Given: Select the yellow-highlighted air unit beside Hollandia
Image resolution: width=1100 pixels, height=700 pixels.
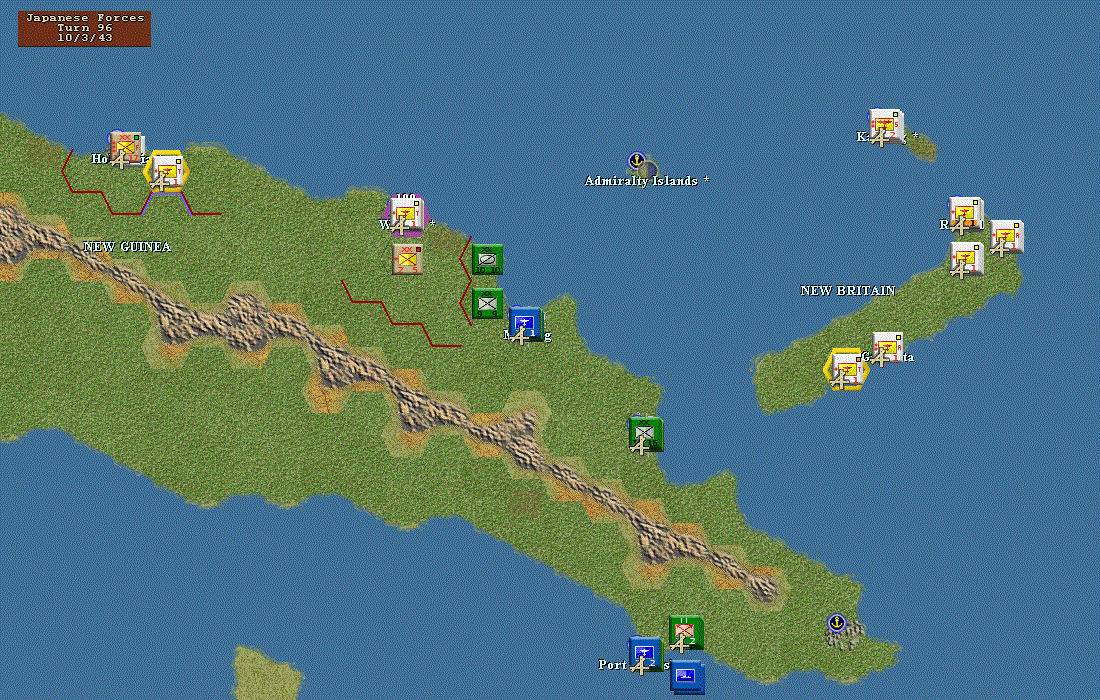Looking at the screenshot, I should click(167, 172).
